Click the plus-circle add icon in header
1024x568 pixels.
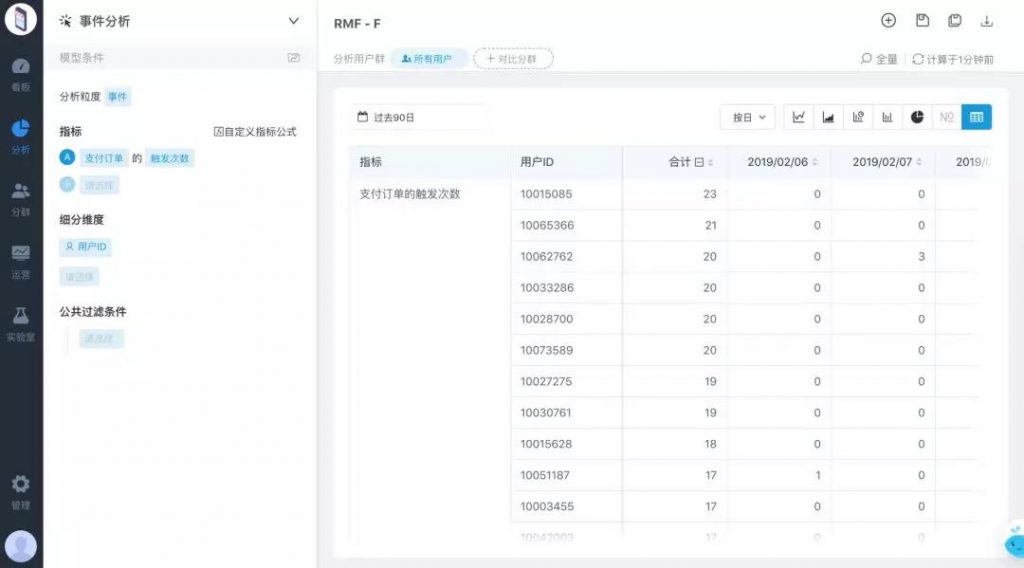click(888, 21)
